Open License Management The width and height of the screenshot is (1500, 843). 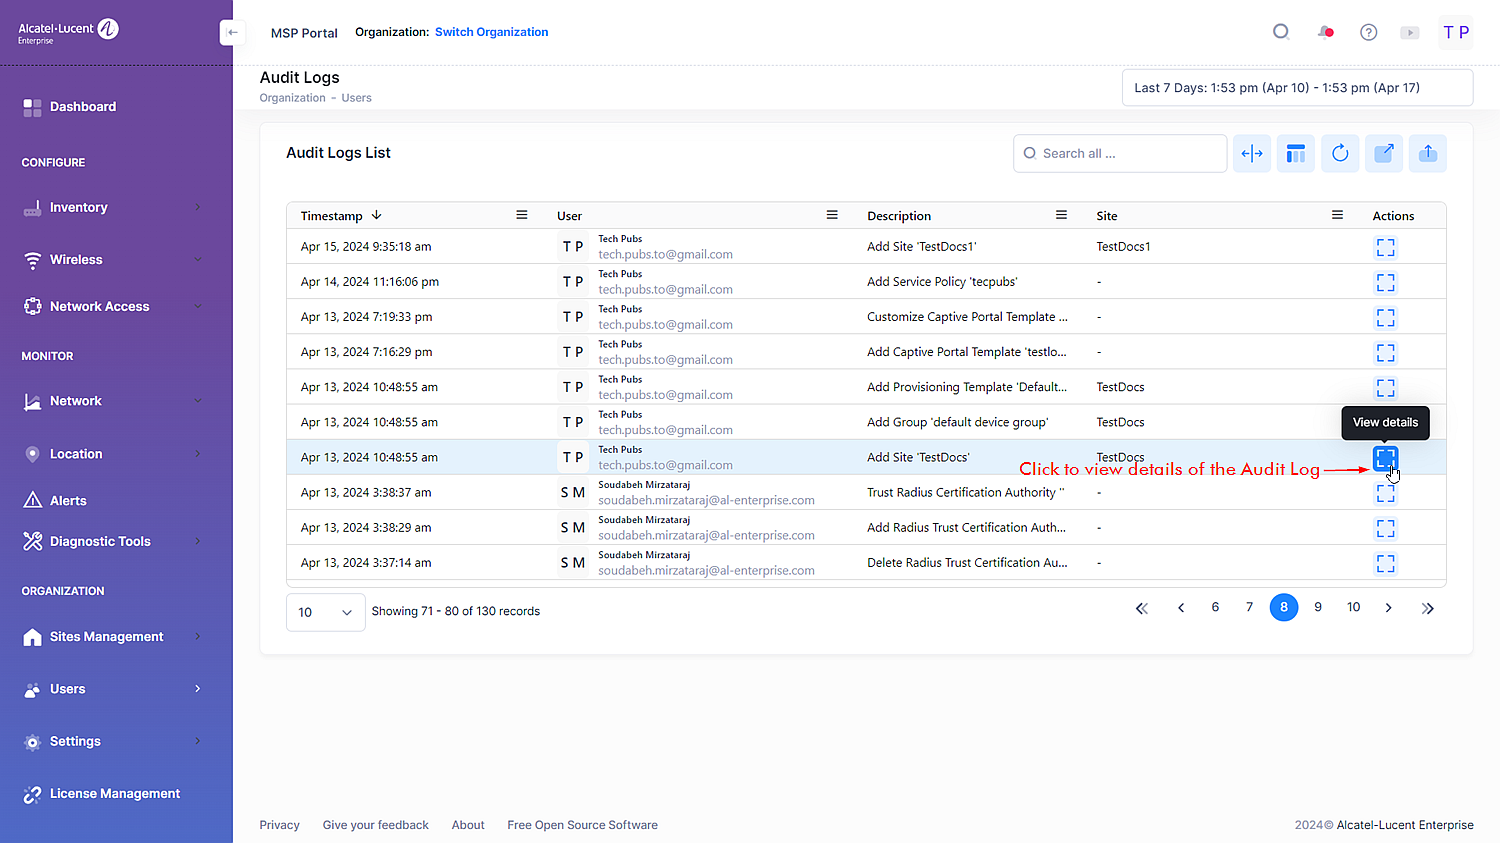115,794
